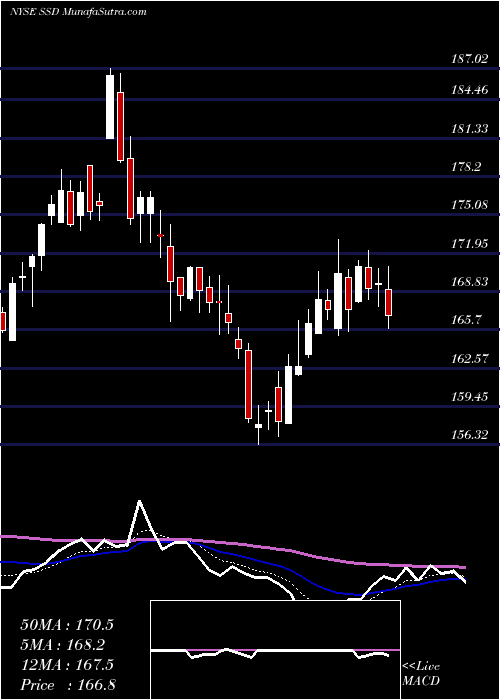Select the 159.45 price level label
Image resolution: width=500 pixels, height=700 pixels.
pyautogui.click(x=469, y=396)
